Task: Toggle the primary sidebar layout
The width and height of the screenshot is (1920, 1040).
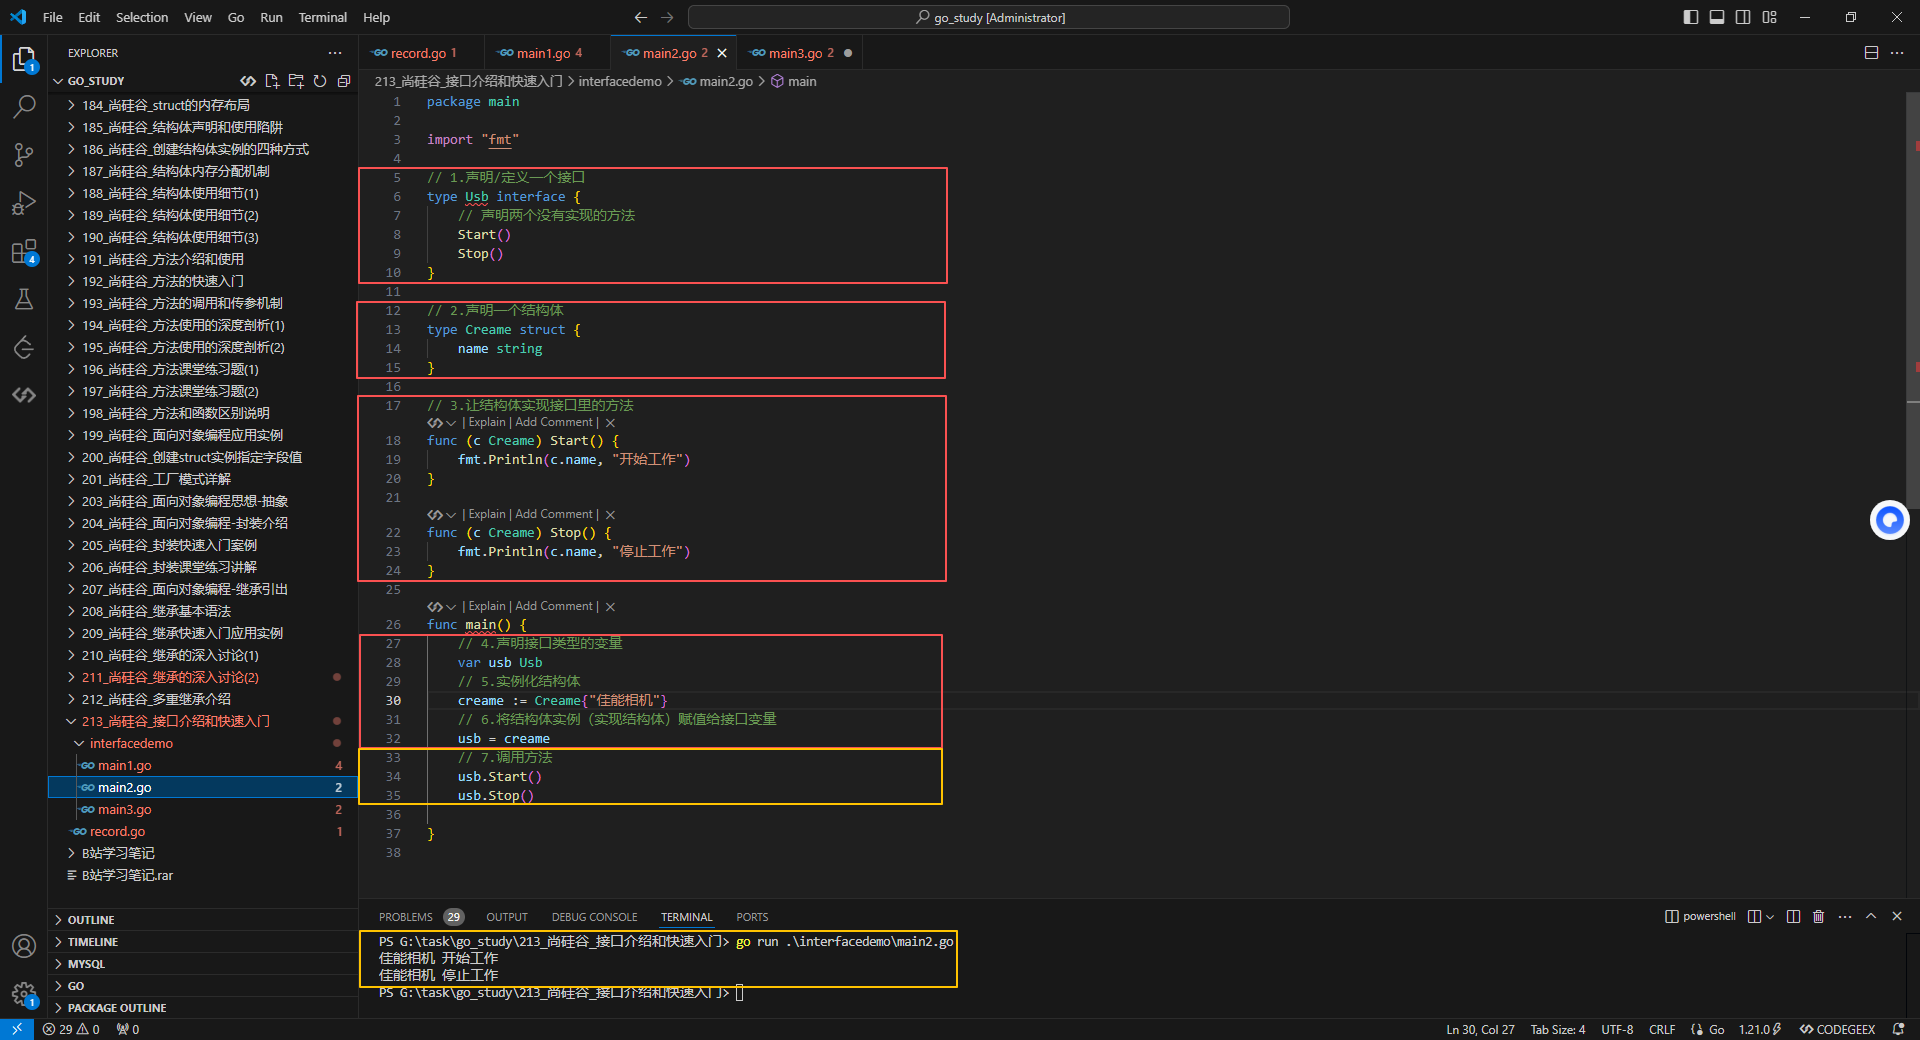Action: [1691, 17]
